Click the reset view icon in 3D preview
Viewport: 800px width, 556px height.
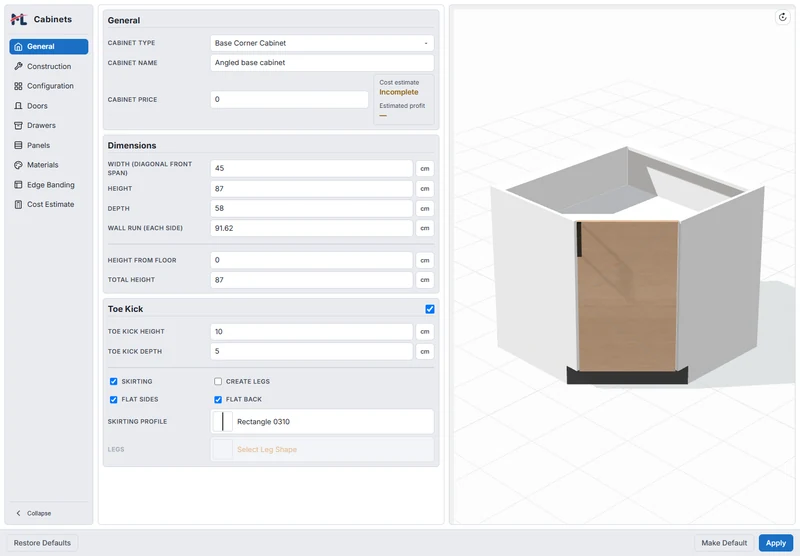783,17
